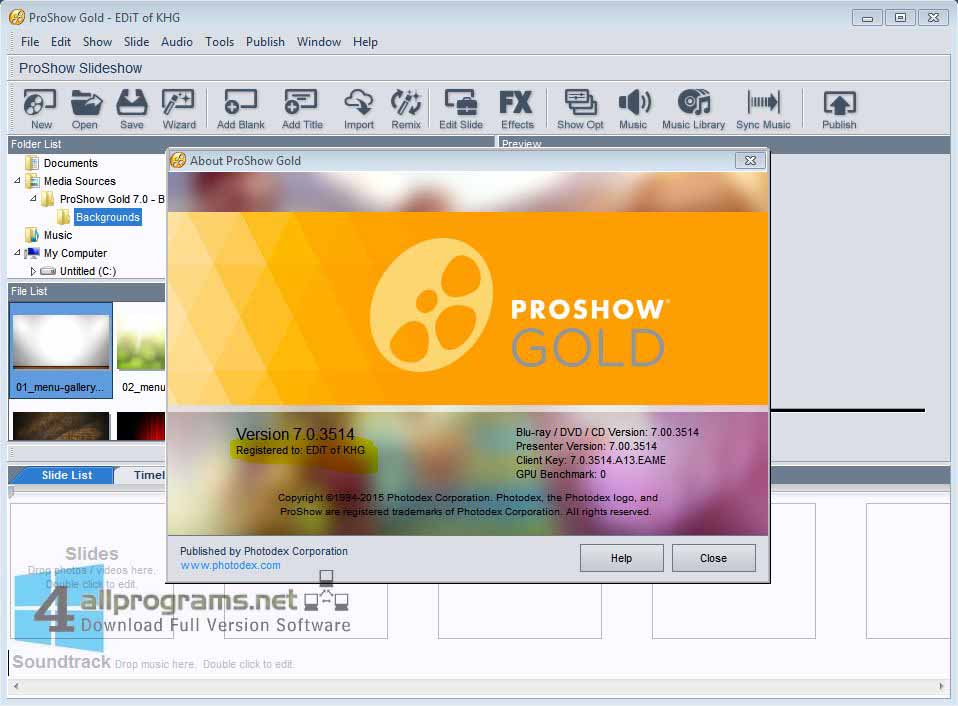Open the Window menu
The image size is (958, 706).
[x=319, y=42]
